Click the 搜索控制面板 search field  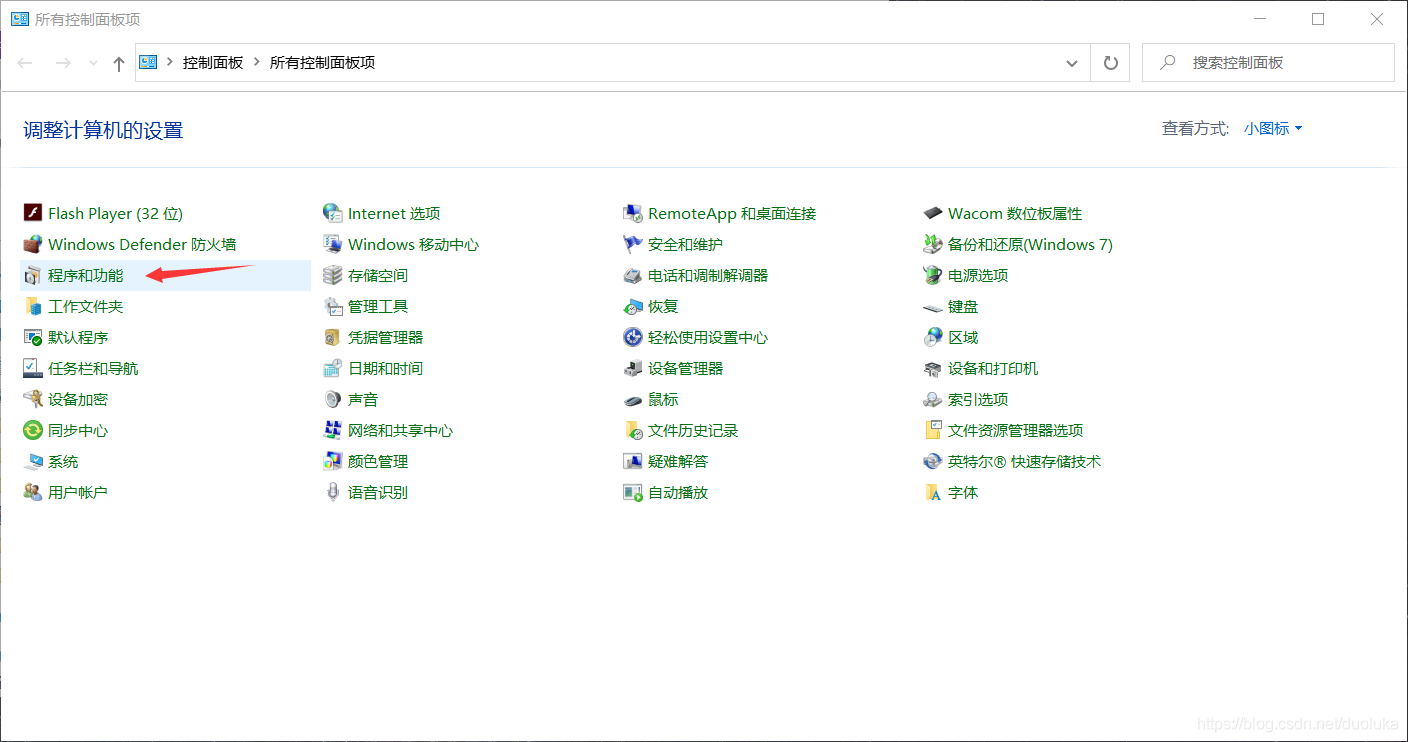(x=1268, y=62)
